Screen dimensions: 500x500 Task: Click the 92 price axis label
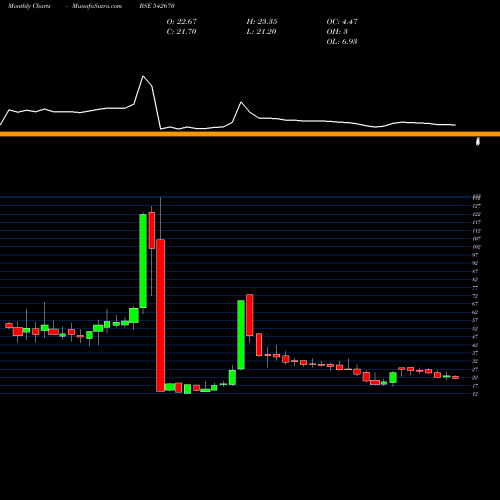pos(475,263)
